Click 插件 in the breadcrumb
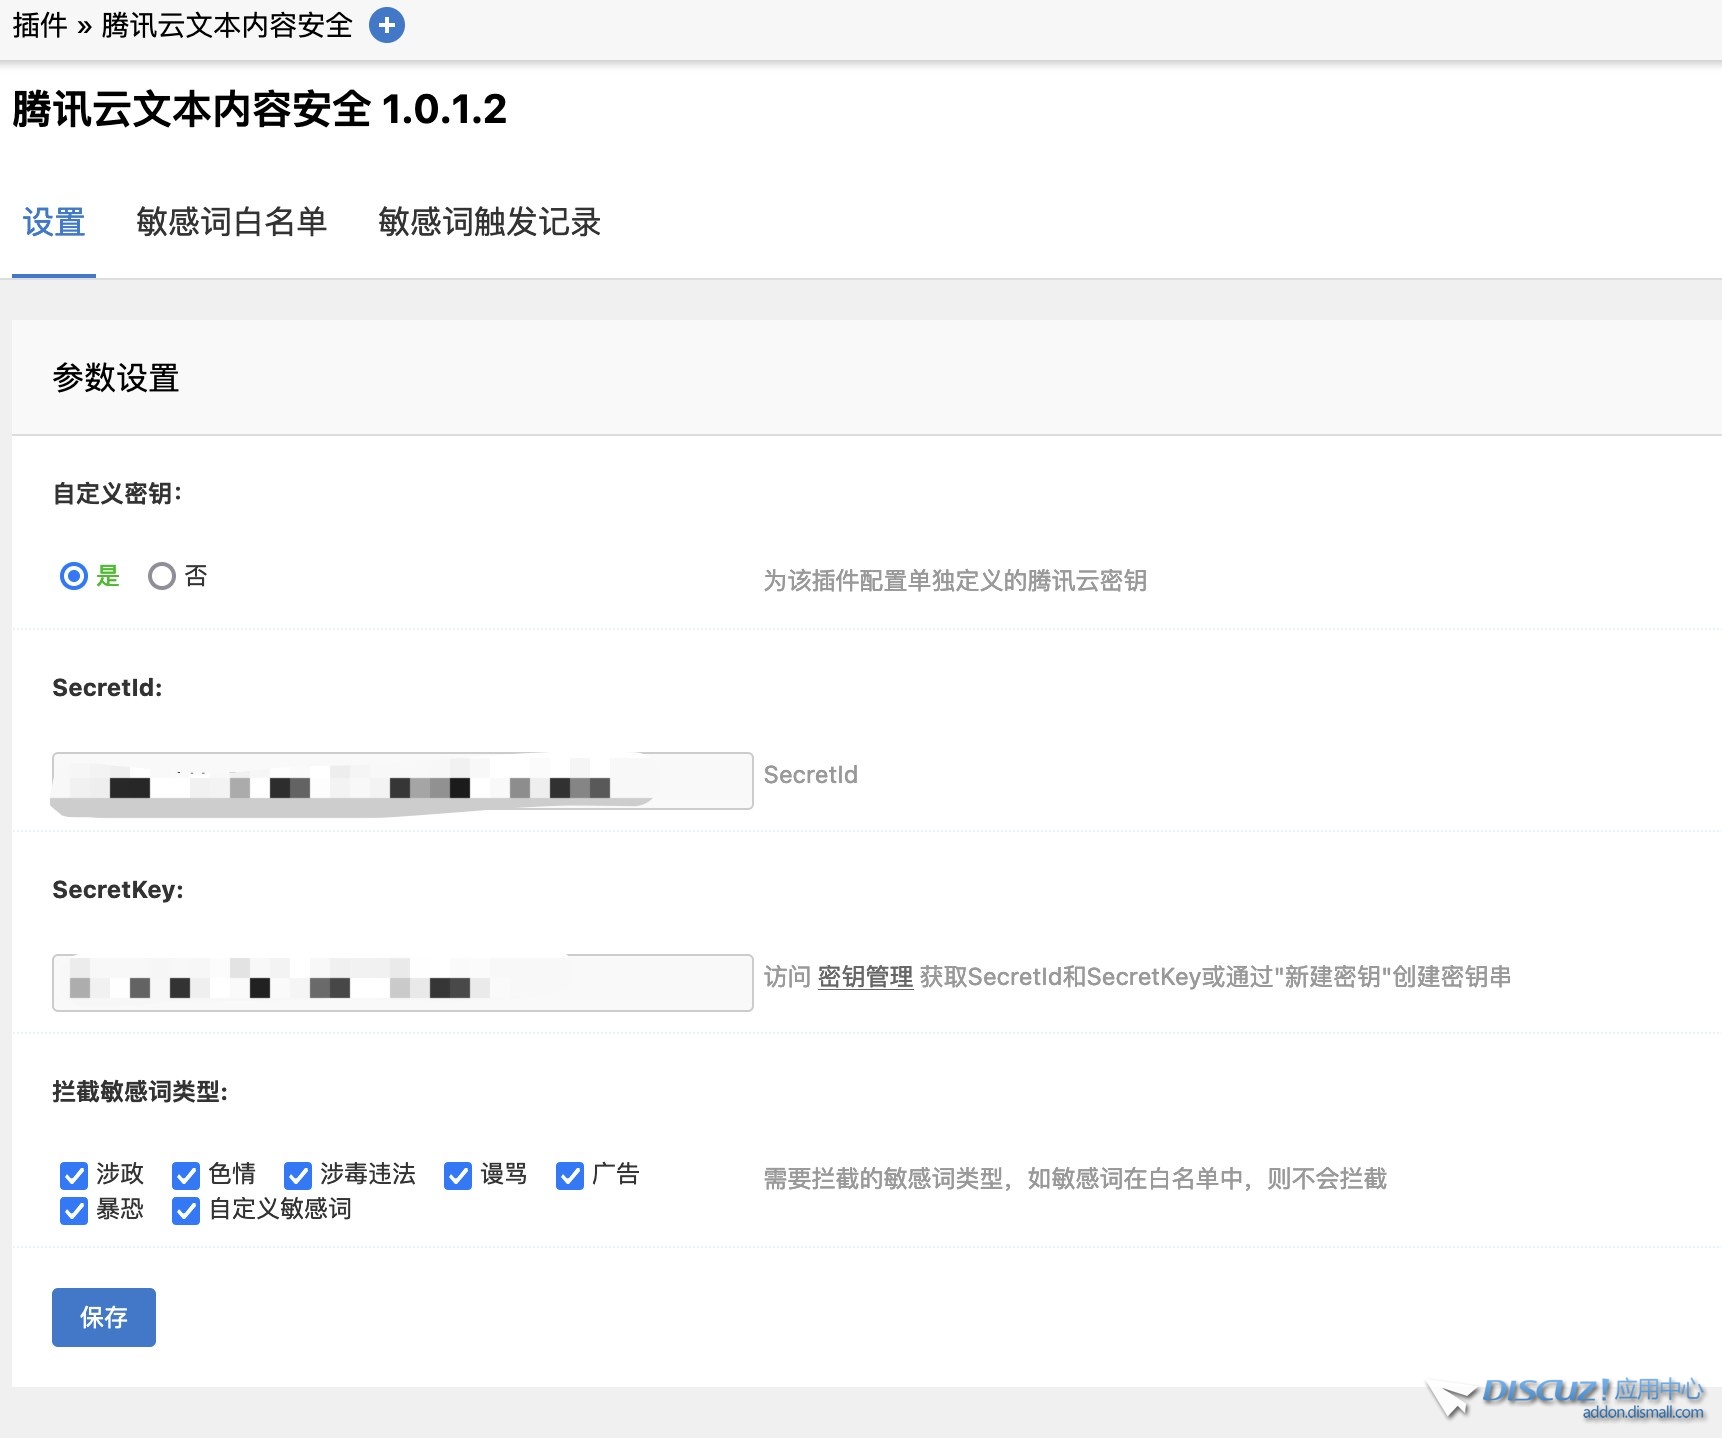This screenshot has height=1438, width=1722. click(40, 25)
